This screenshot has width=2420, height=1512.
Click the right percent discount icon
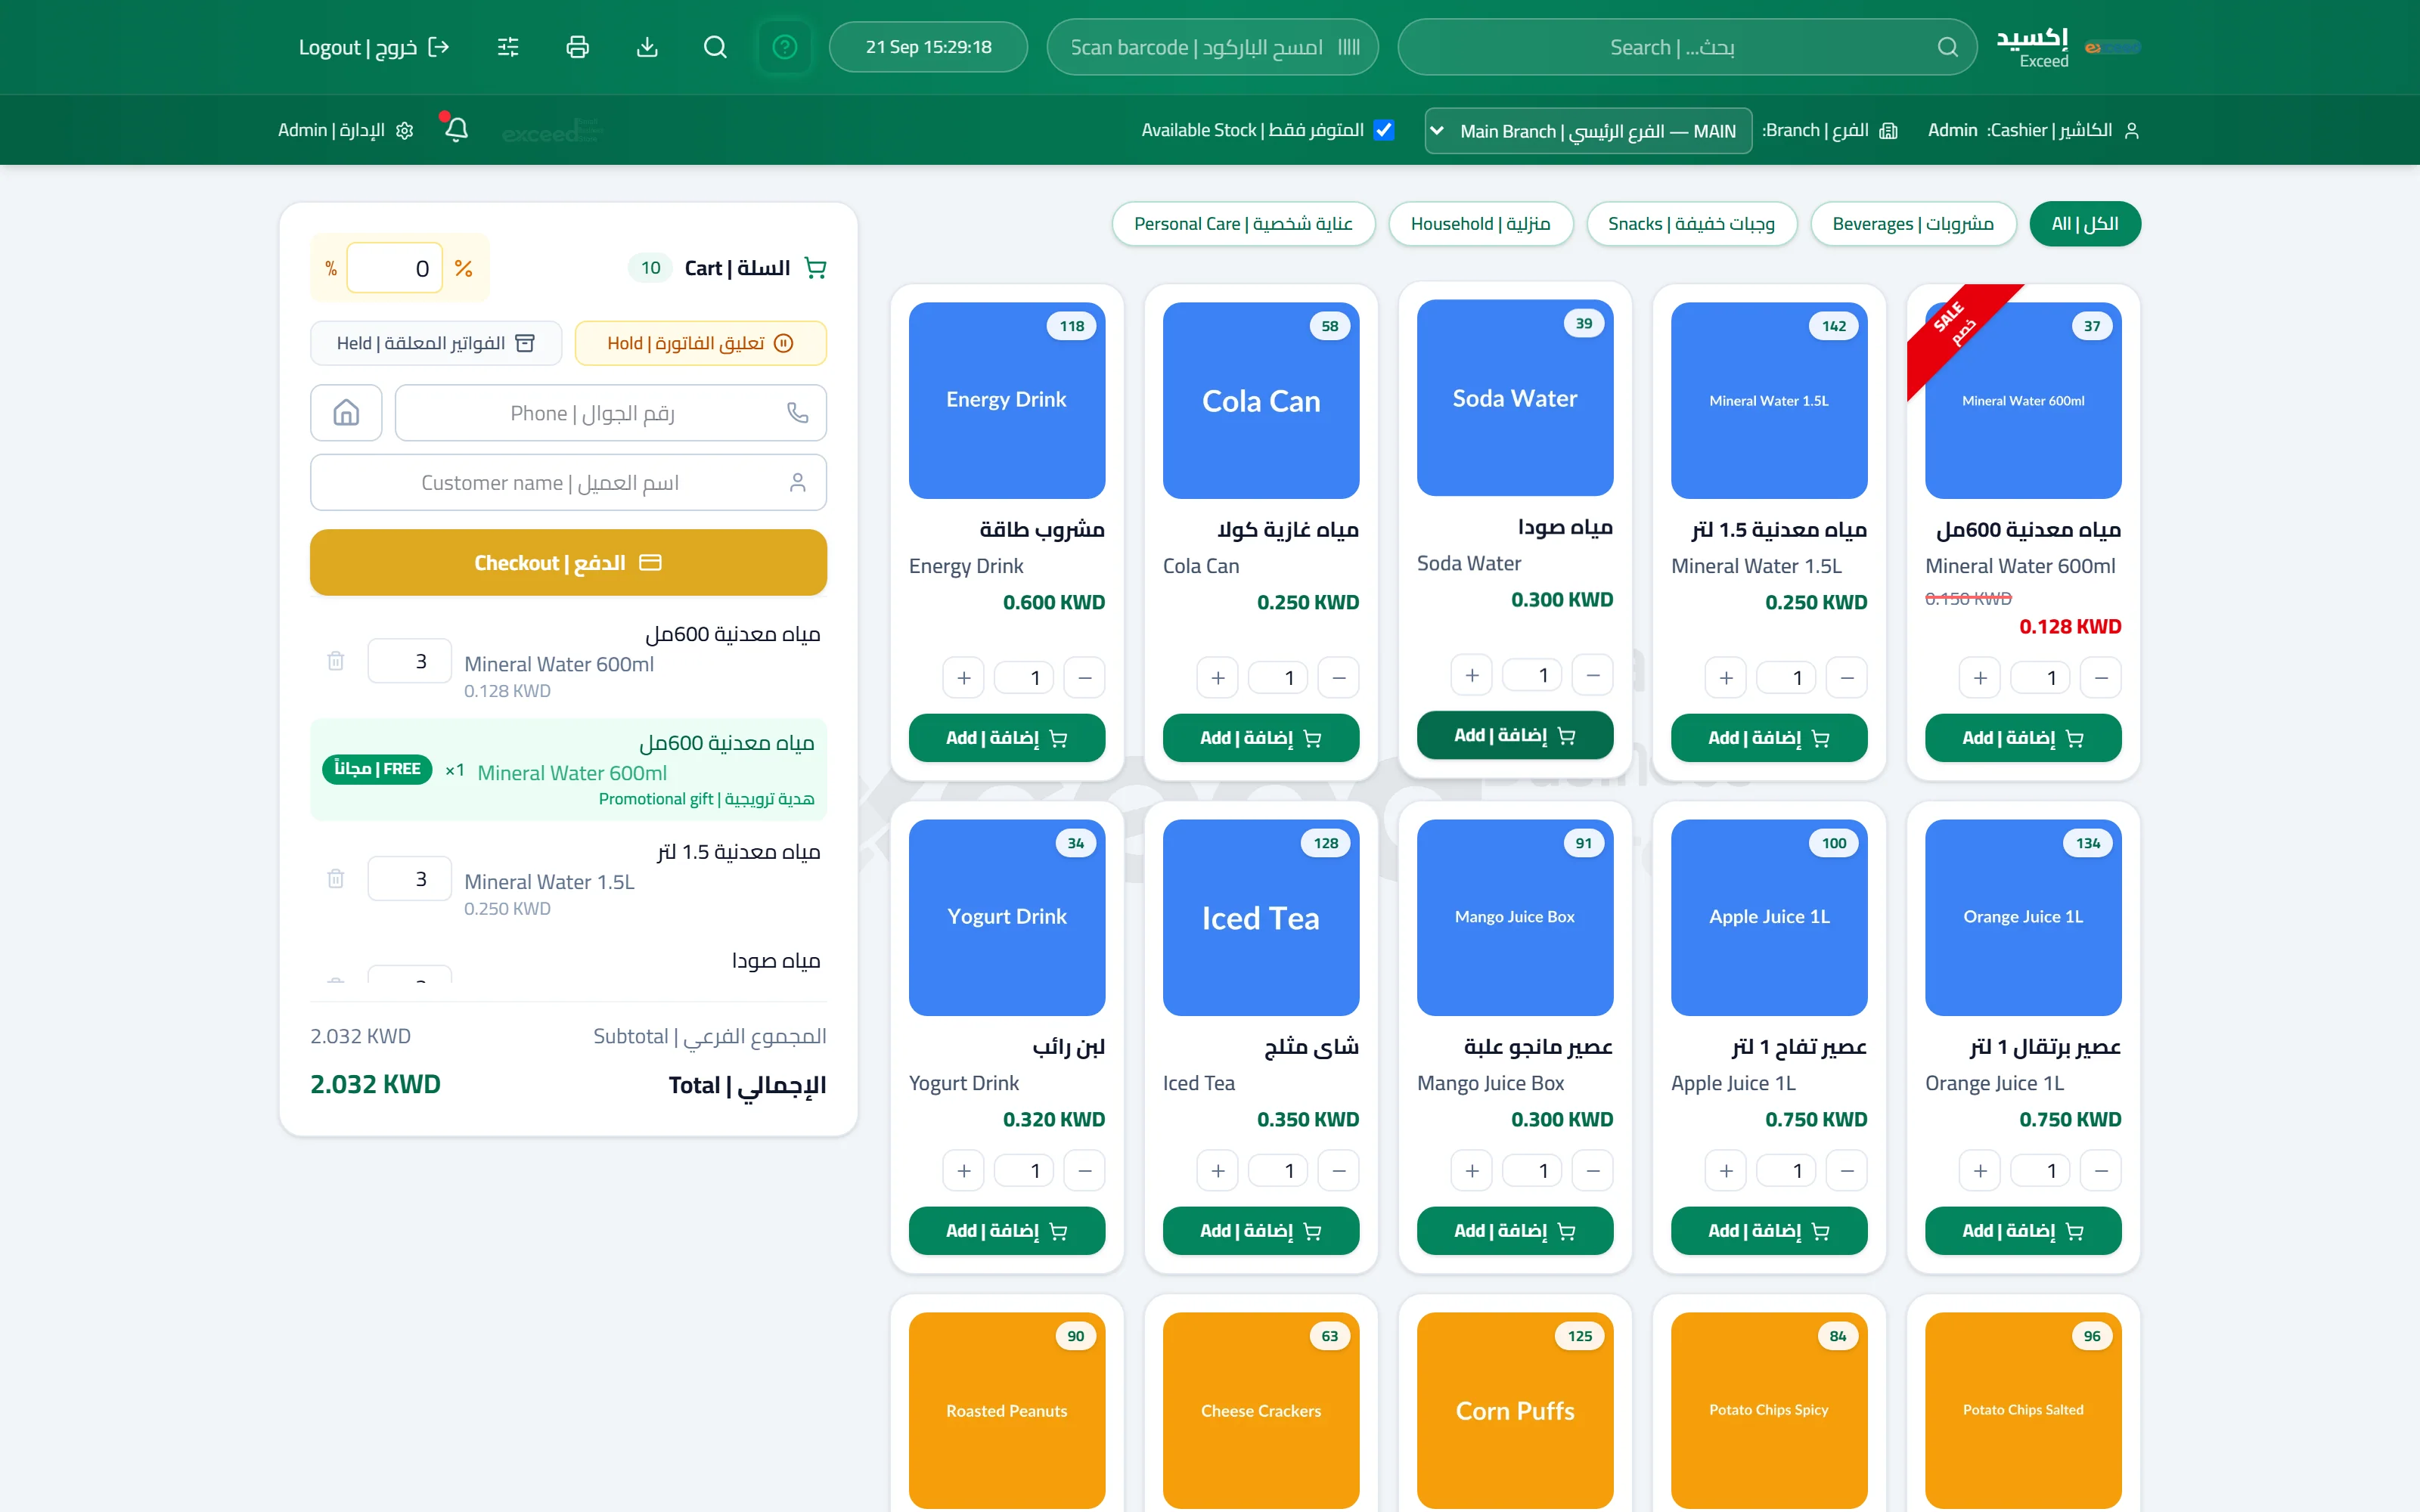[x=464, y=268]
